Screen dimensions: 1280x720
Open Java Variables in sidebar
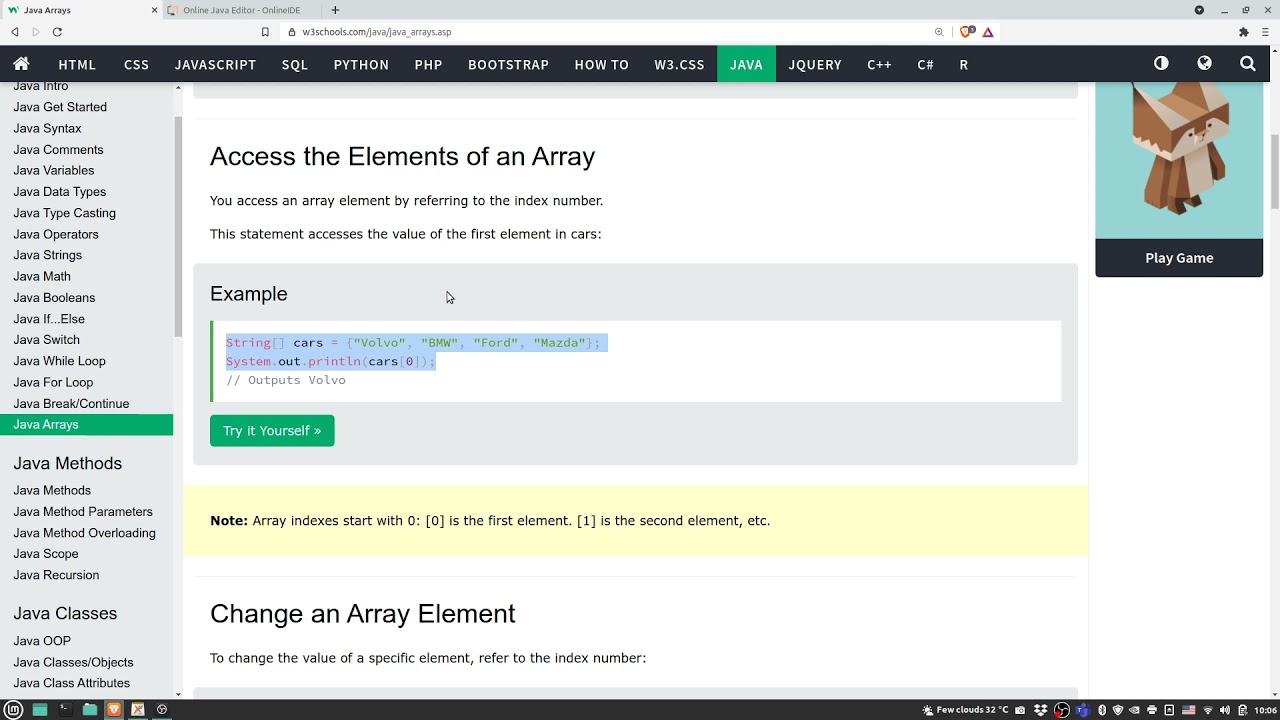point(54,171)
